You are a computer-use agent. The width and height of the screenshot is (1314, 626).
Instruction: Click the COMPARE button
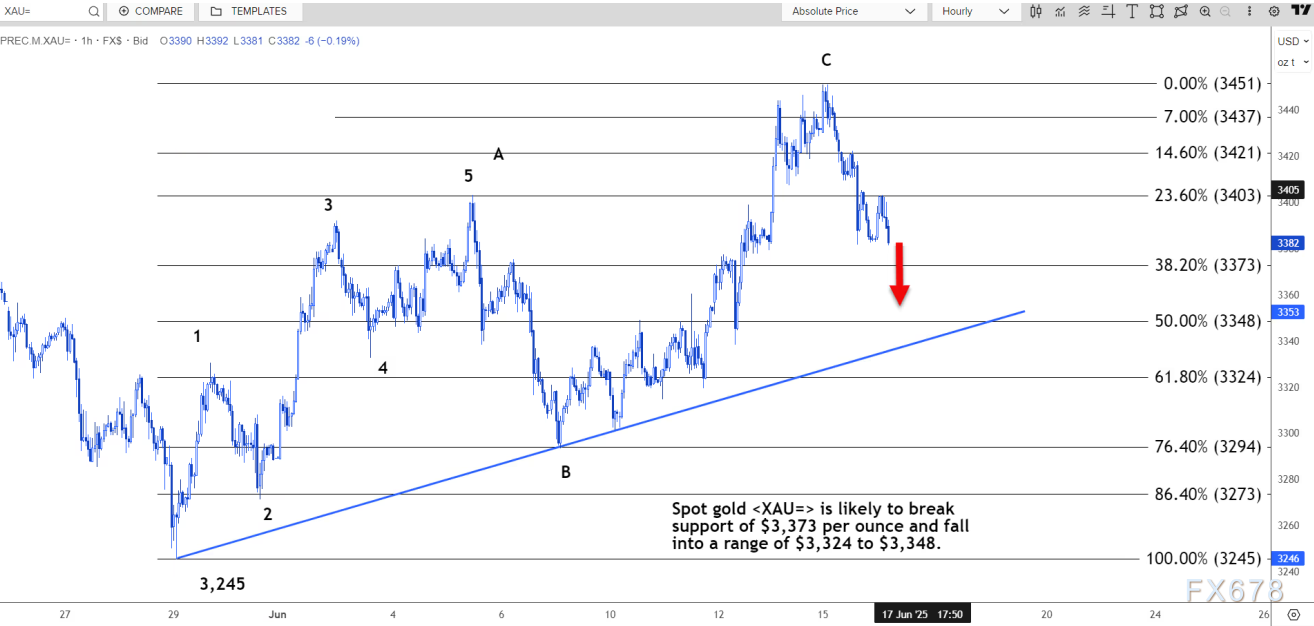pos(150,11)
